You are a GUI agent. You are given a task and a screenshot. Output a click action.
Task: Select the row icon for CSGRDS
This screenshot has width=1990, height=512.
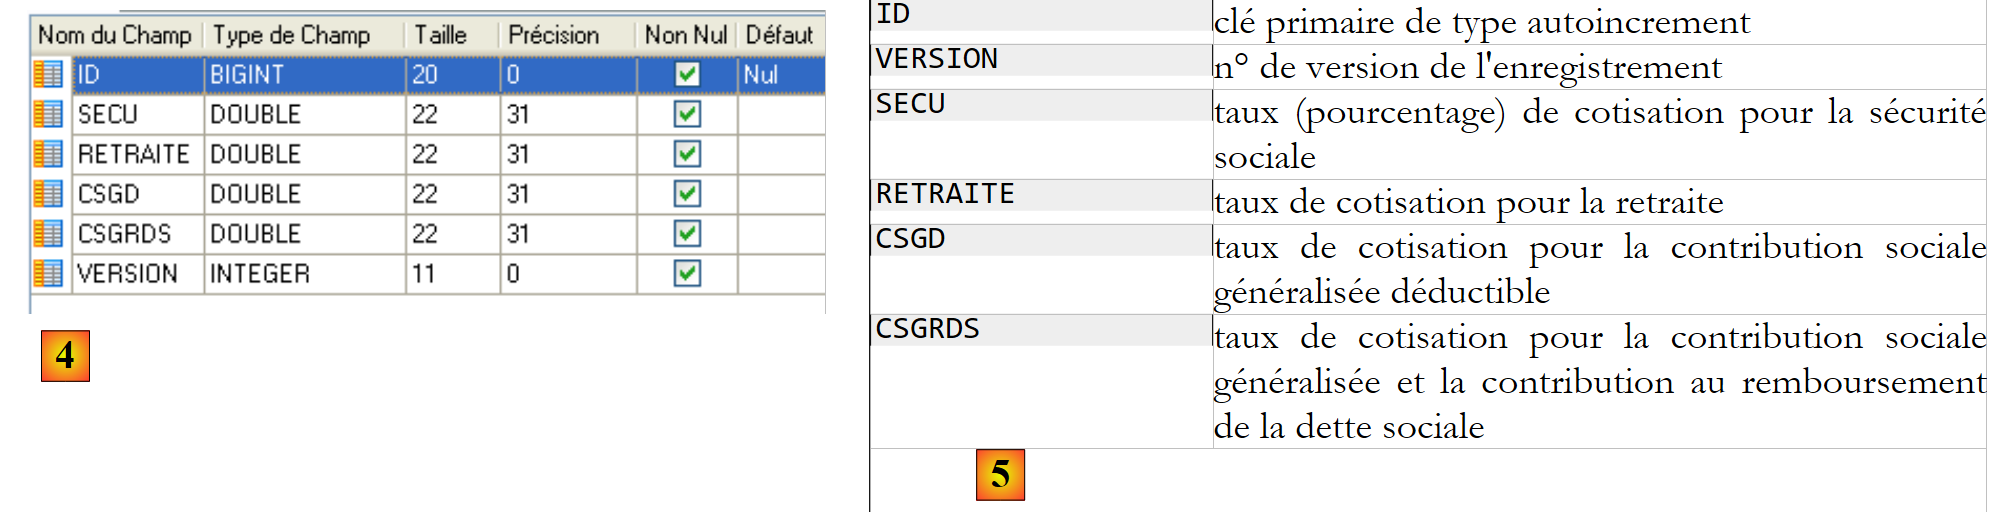48,234
